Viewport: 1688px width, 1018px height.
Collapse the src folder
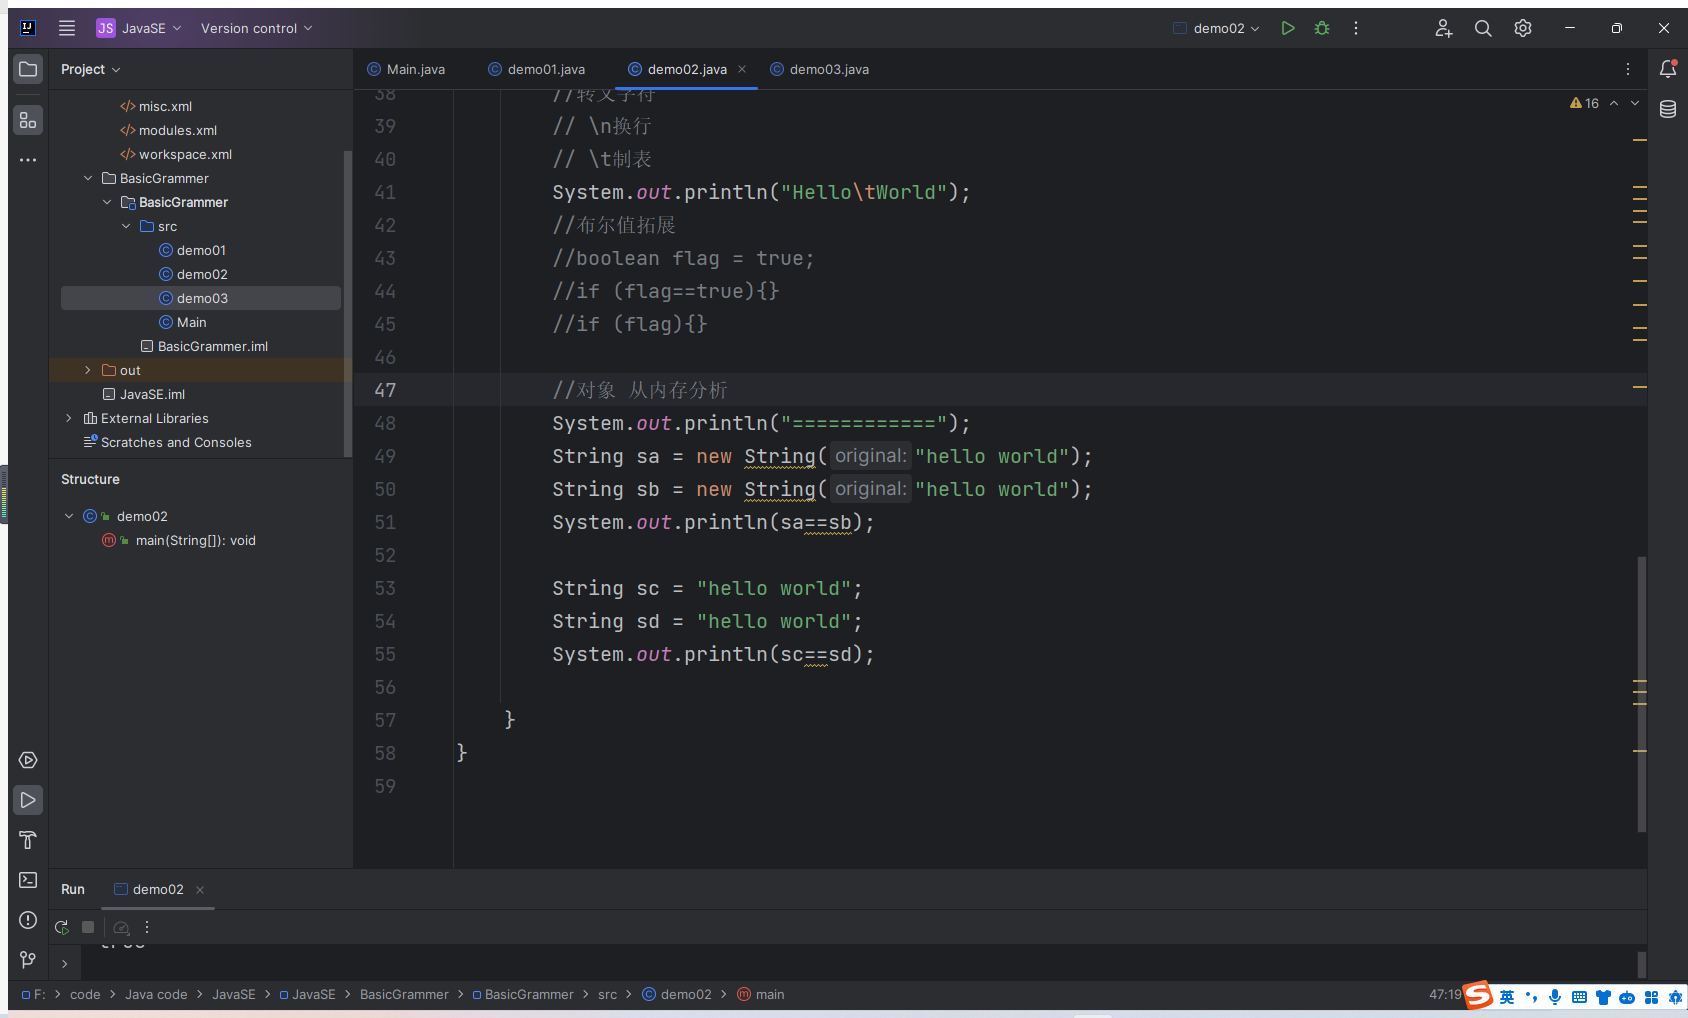126,226
